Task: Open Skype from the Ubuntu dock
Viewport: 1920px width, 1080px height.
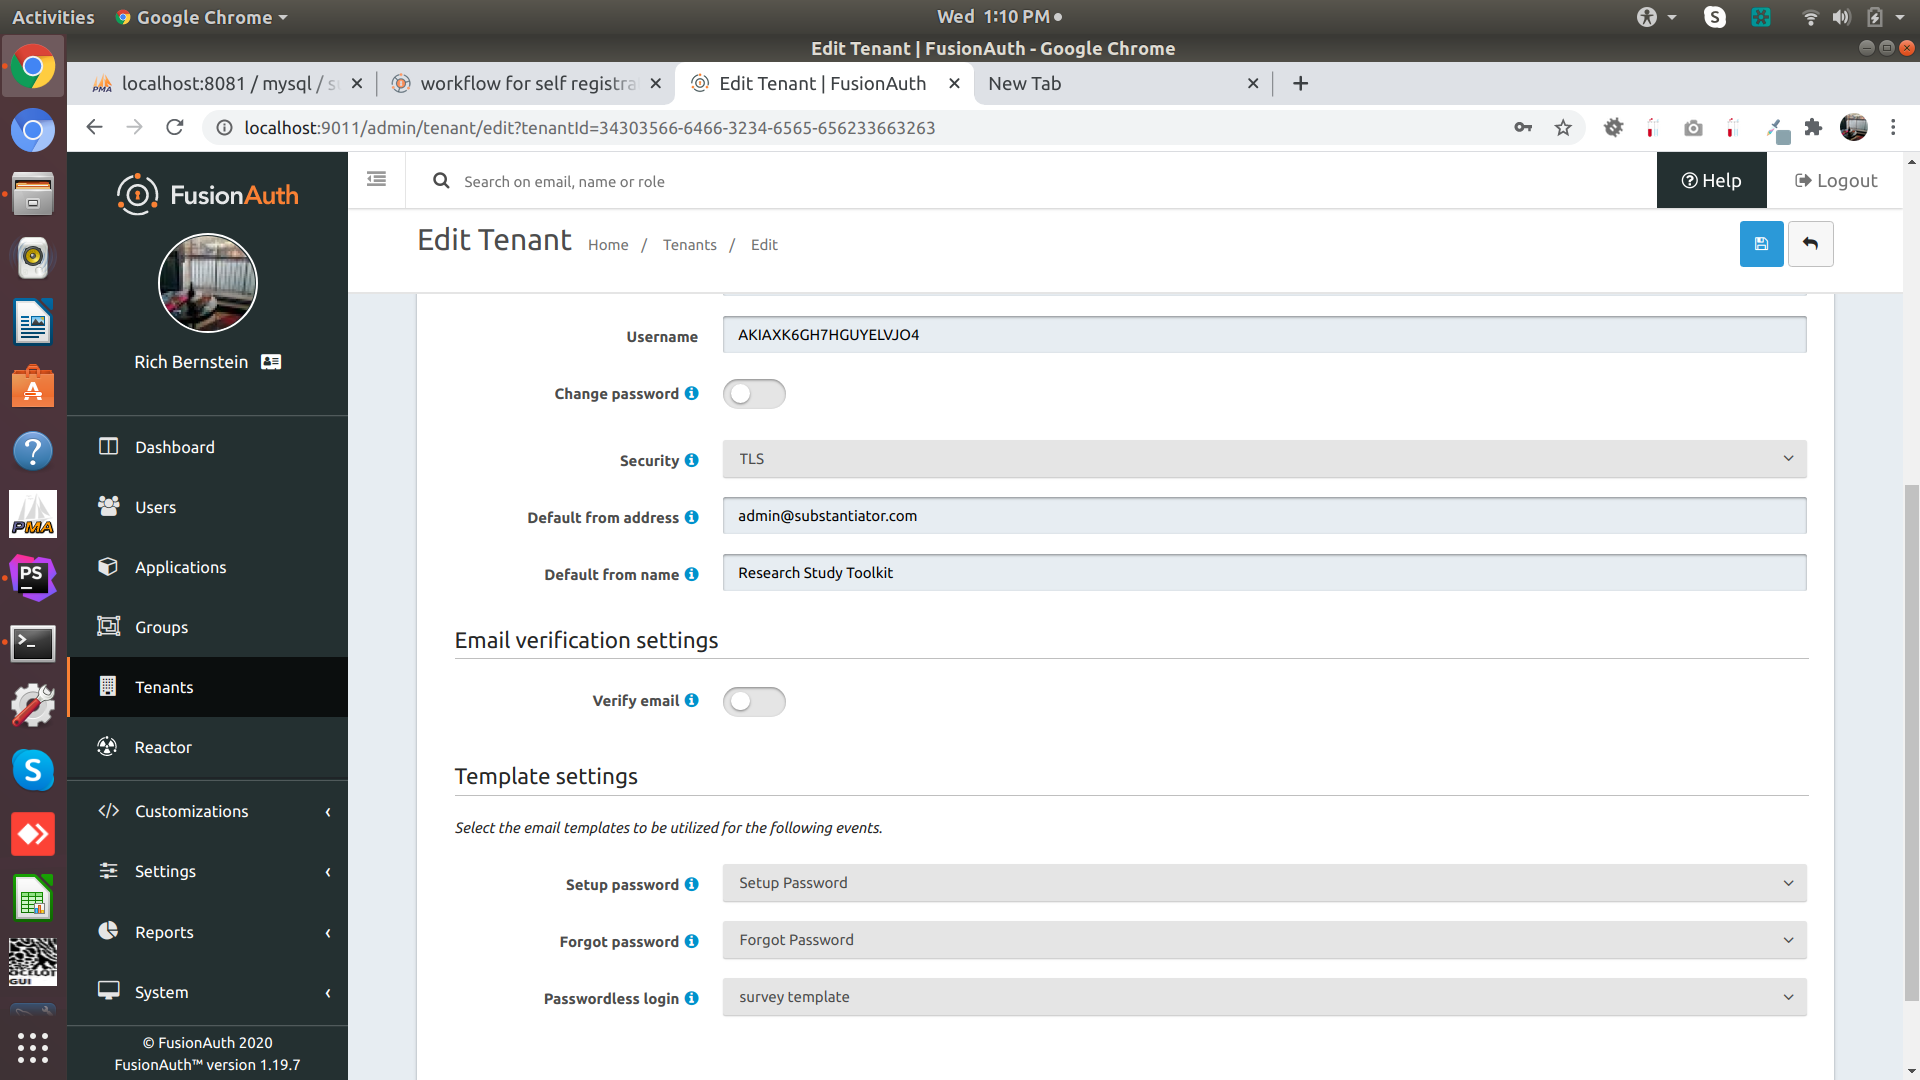Action: pyautogui.click(x=32, y=770)
